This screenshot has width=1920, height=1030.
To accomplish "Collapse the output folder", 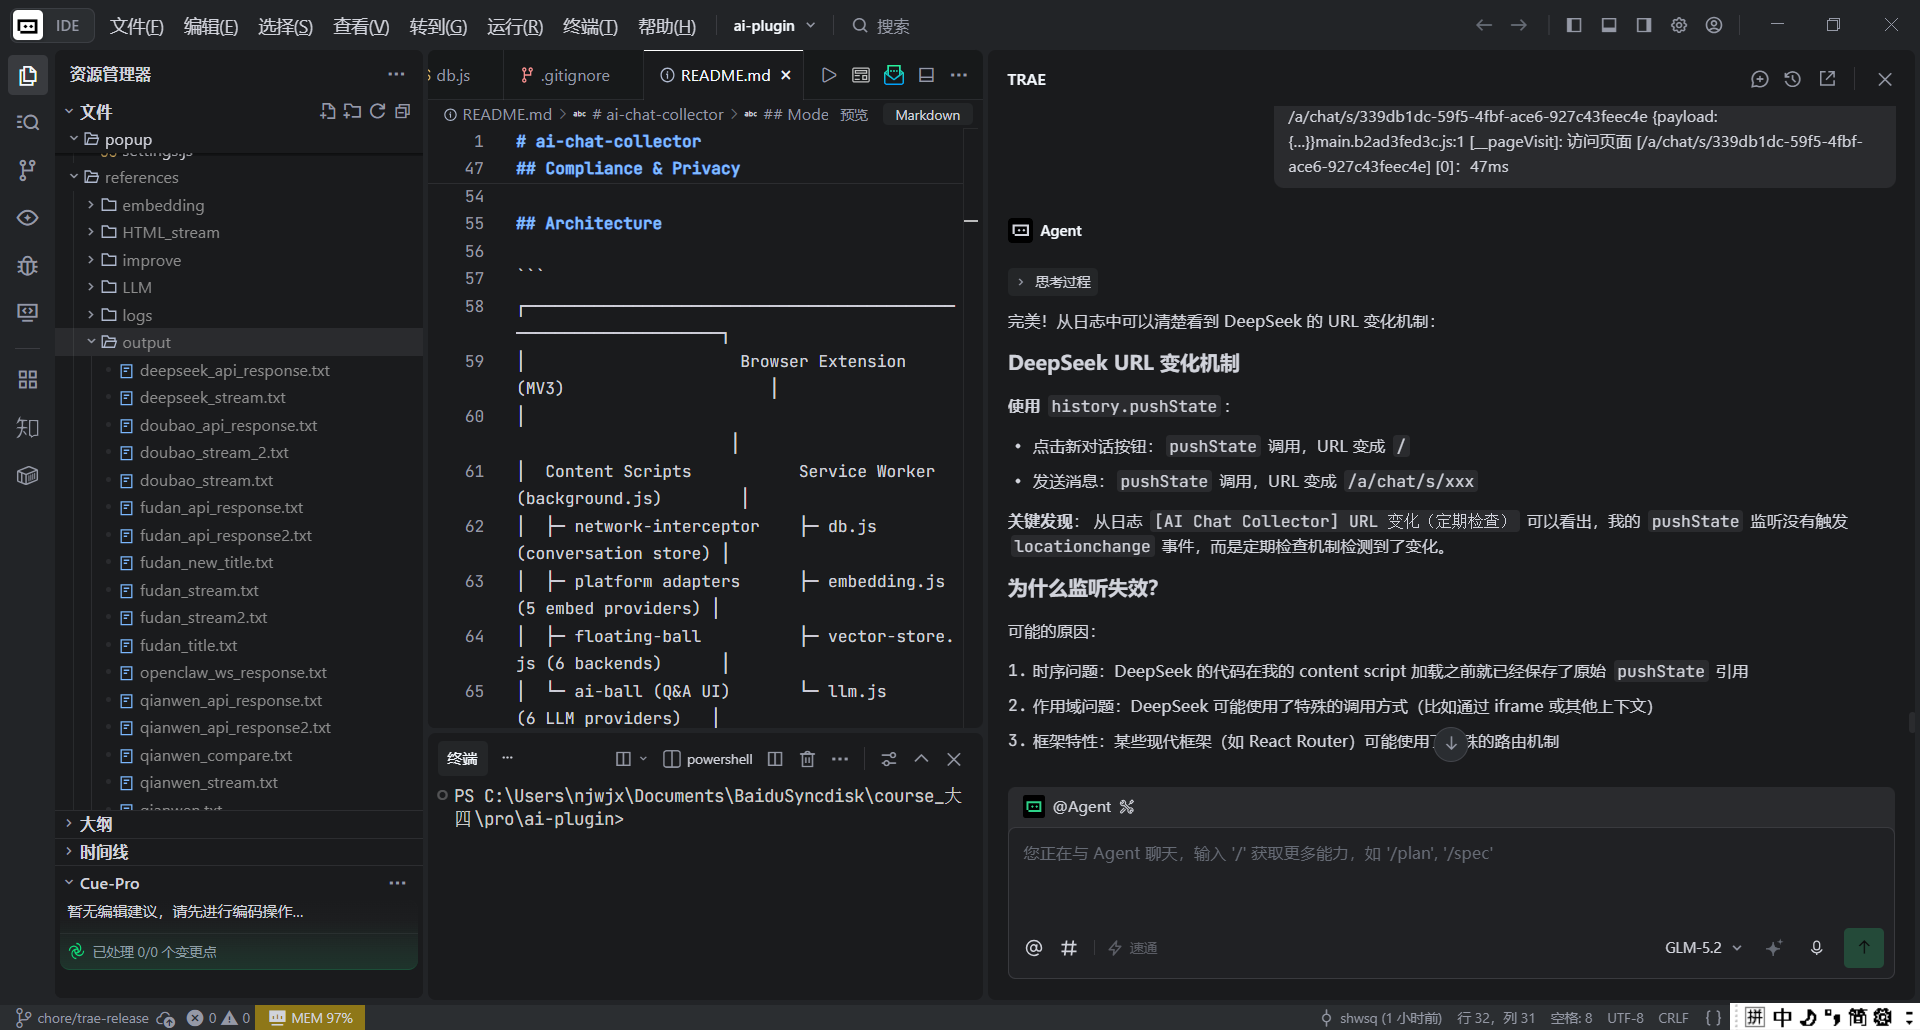I will pyautogui.click(x=240, y=342).
